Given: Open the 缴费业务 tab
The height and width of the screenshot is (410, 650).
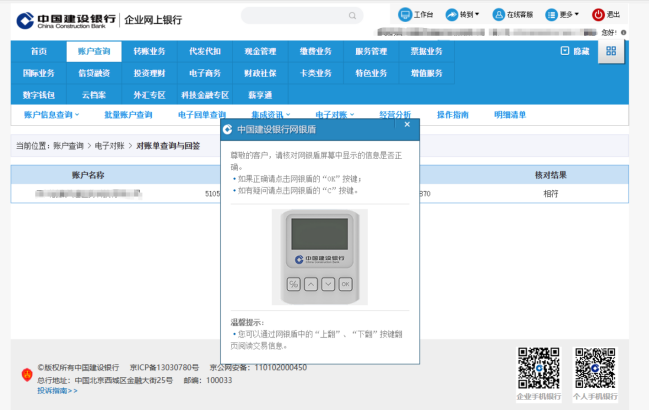Looking at the screenshot, I should (x=316, y=51).
